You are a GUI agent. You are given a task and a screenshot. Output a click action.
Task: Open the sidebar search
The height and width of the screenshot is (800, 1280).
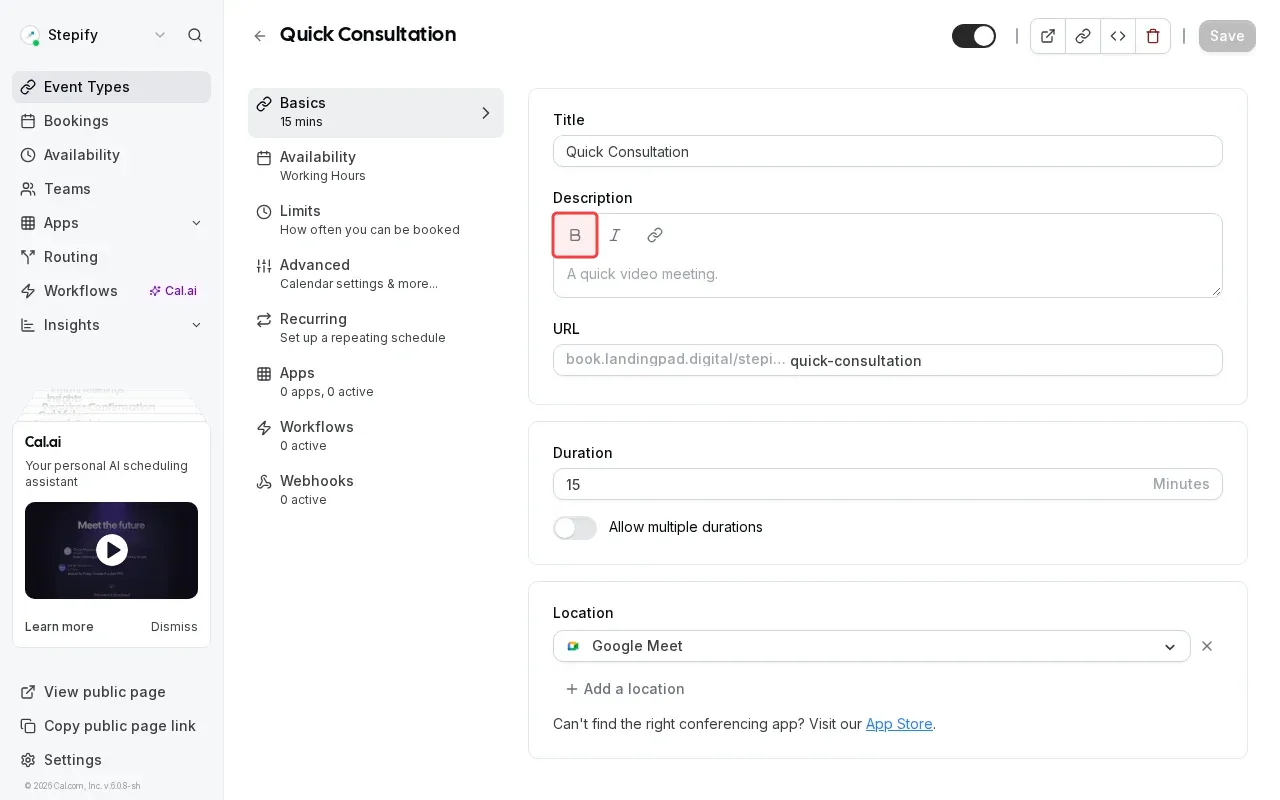[x=195, y=35]
